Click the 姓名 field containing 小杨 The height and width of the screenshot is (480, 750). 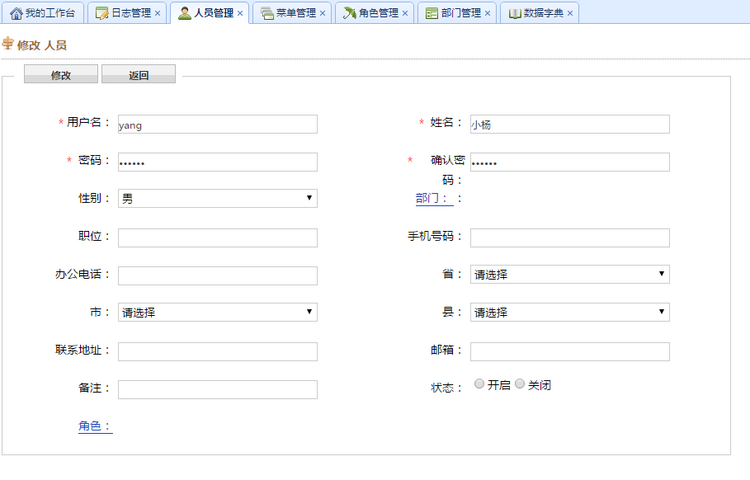coord(570,124)
